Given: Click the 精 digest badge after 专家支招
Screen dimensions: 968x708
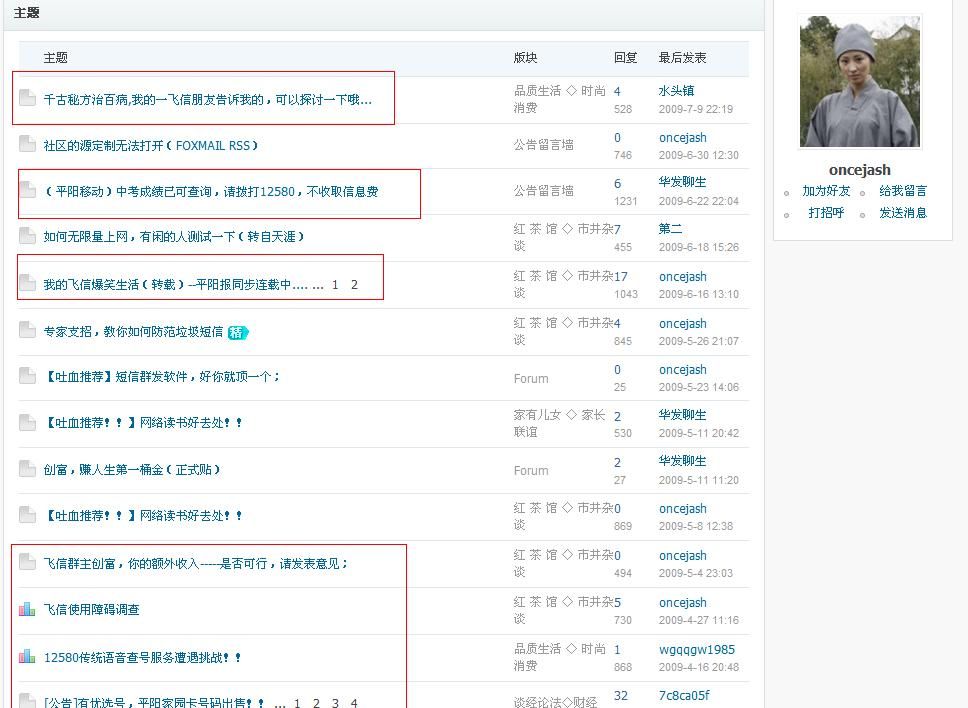Looking at the screenshot, I should (x=238, y=333).
